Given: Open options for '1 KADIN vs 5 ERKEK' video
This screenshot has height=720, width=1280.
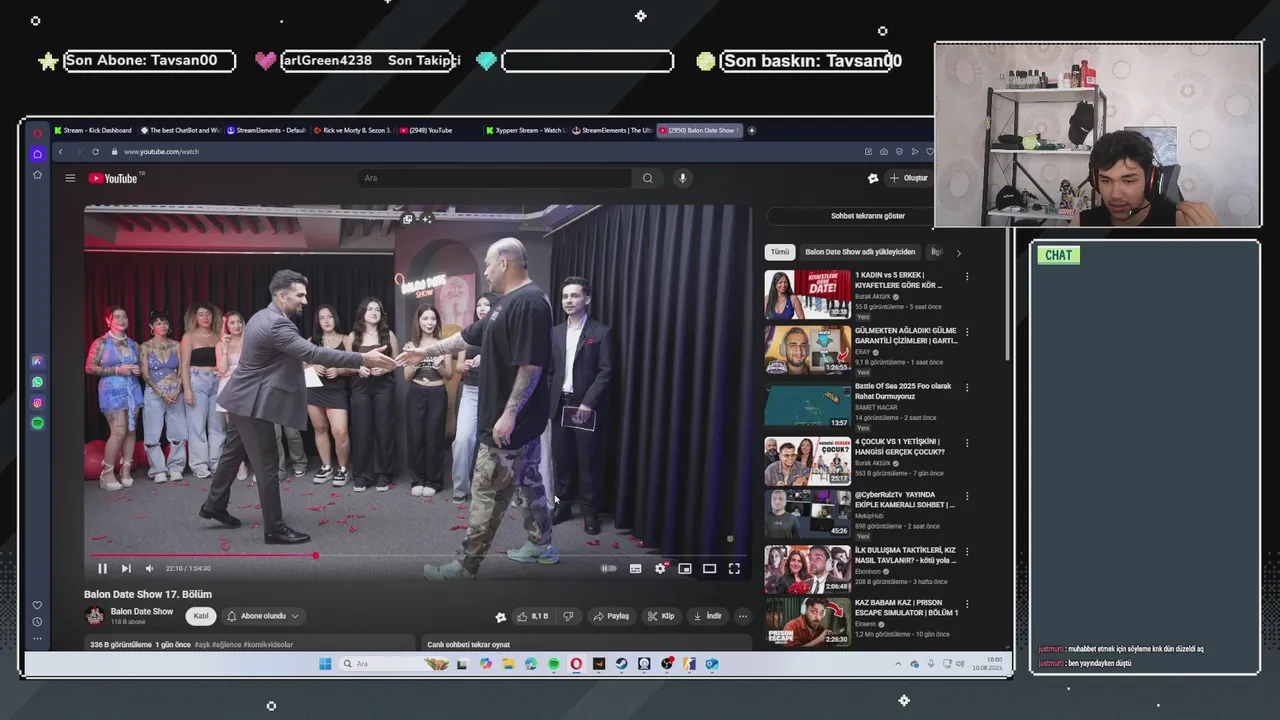Looking at the screenshot, I should pyautogui.click(x=966, y=277).
